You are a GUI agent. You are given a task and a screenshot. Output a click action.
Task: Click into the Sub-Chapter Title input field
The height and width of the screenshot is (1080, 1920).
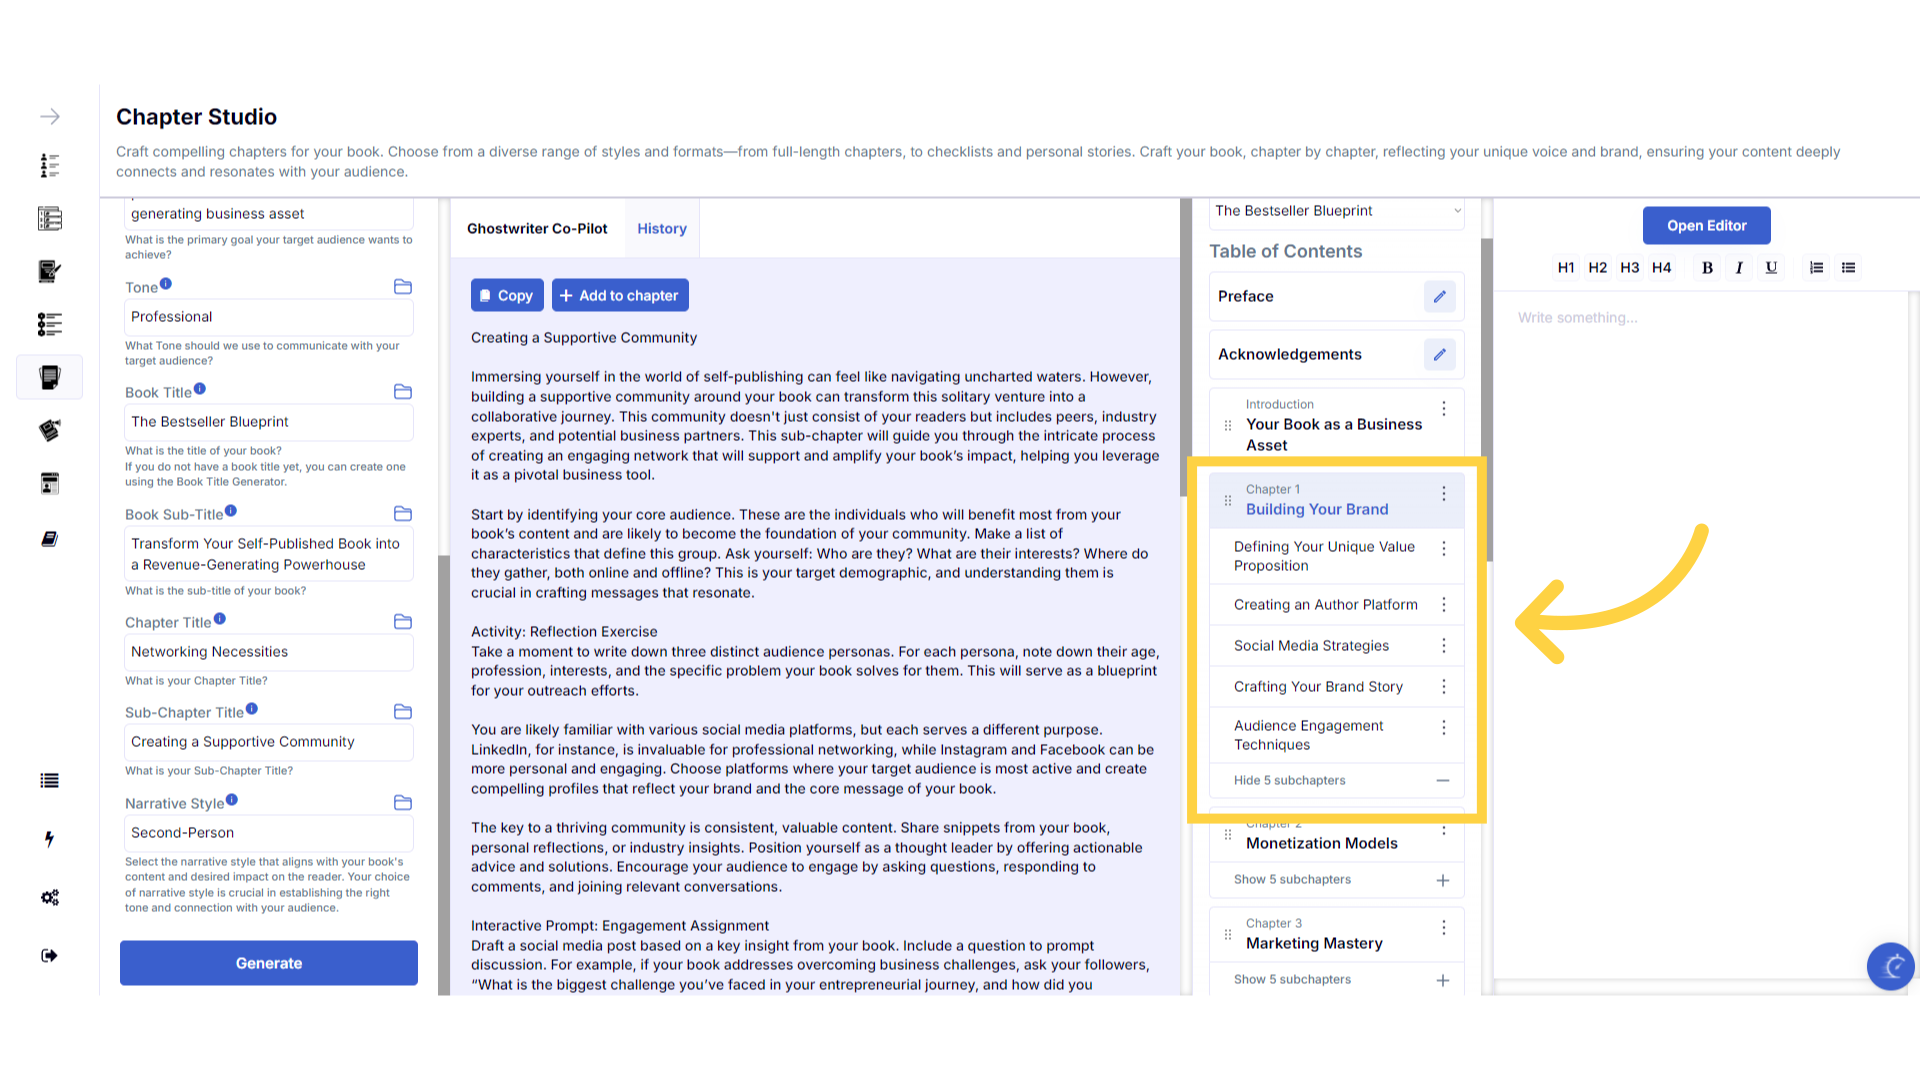268,742
